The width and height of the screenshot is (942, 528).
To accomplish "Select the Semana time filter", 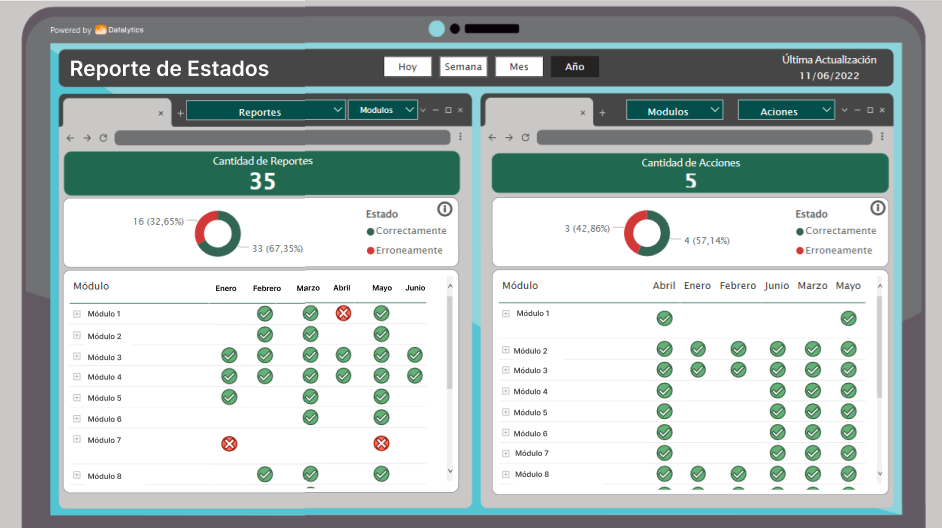I will 463,67.
